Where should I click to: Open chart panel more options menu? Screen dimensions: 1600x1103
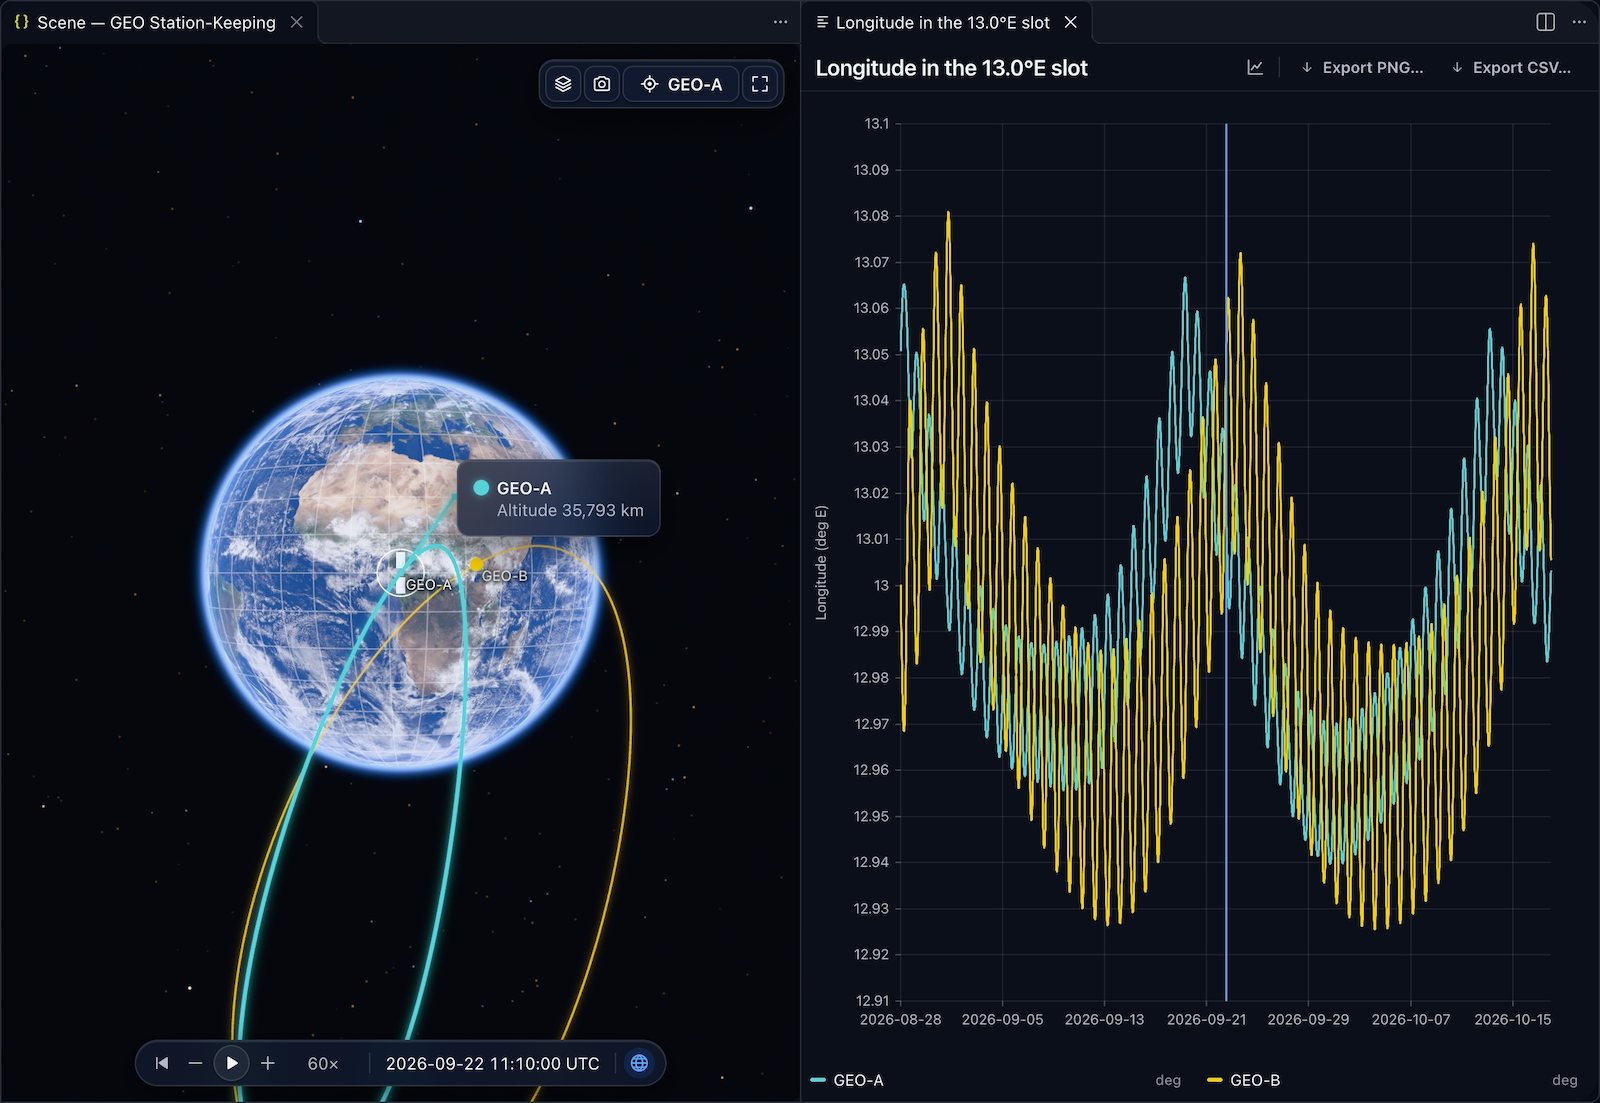pos(1579,22)
